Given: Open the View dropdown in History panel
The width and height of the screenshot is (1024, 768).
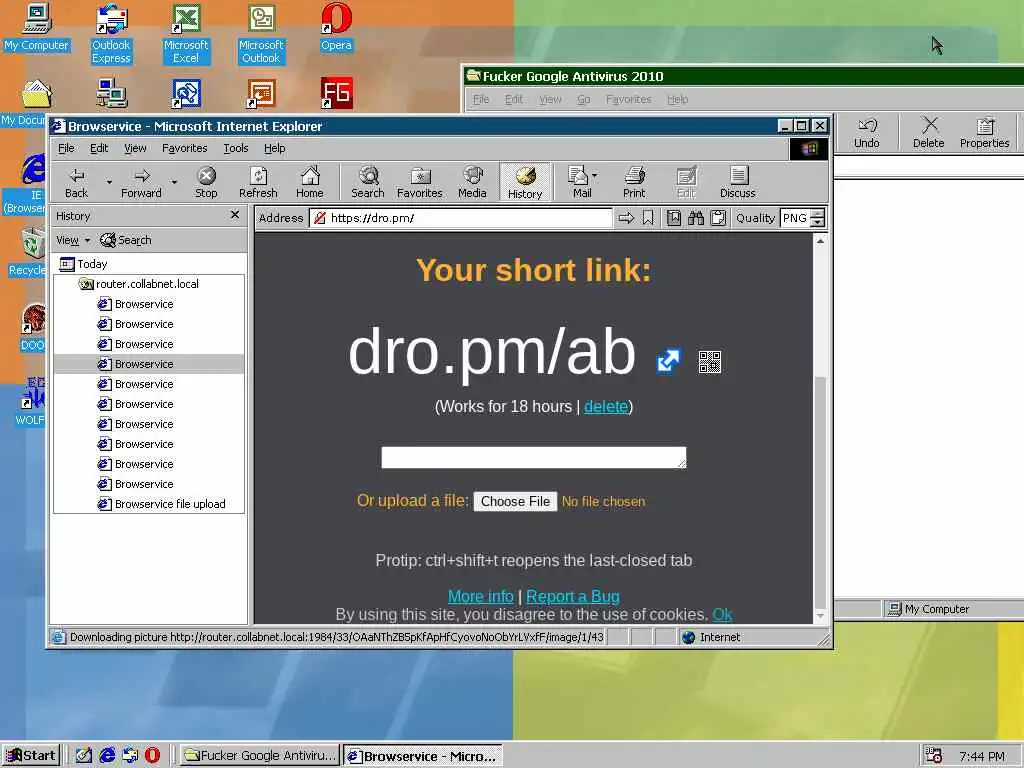Looking at the screenshot, I should tap(73, 240).
